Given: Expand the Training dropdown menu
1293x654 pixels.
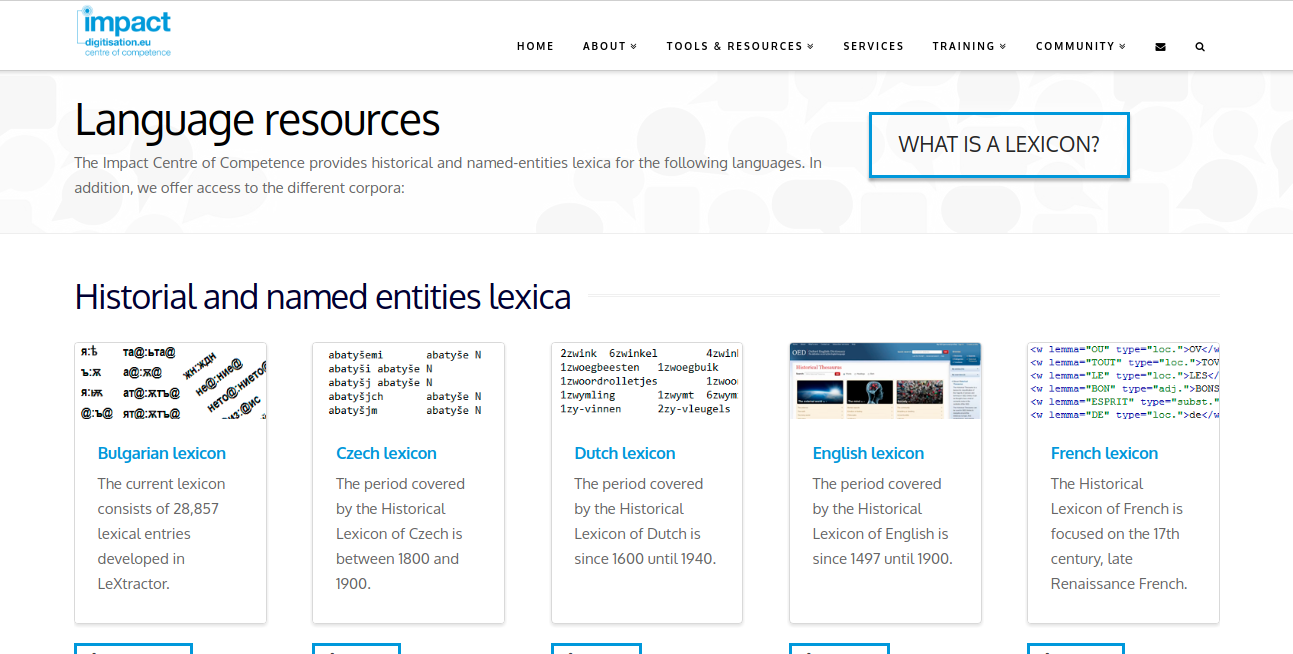Looking at the screenshot, I should coord(968,47).
